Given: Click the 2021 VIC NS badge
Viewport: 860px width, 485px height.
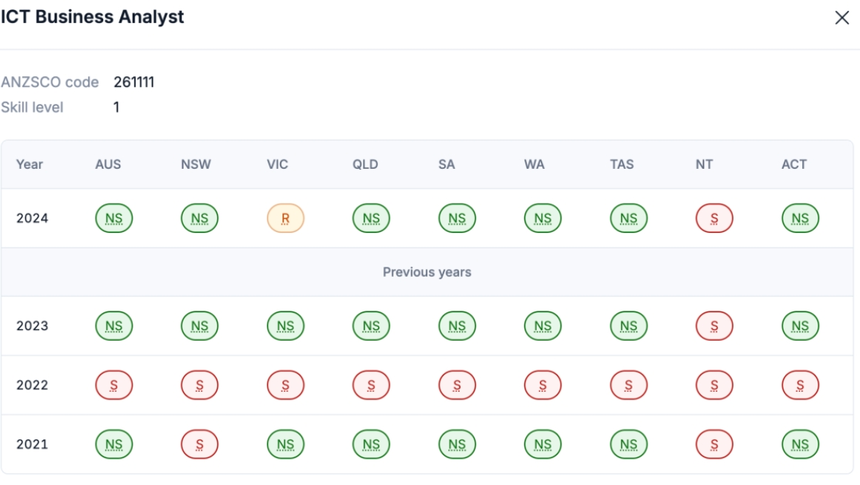Looking at the screenshot, I should (x=286, y=444).
